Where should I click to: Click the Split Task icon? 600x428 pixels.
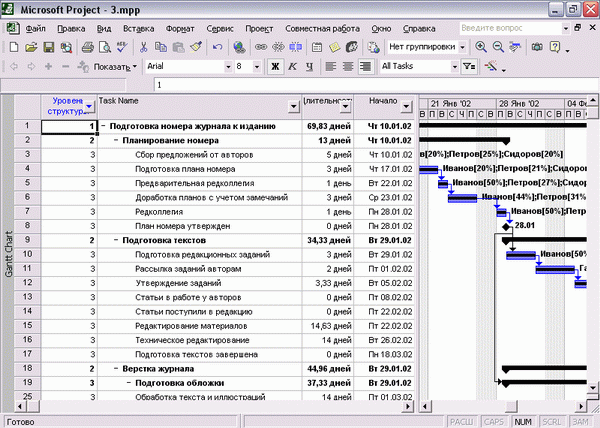coord(295,47)
